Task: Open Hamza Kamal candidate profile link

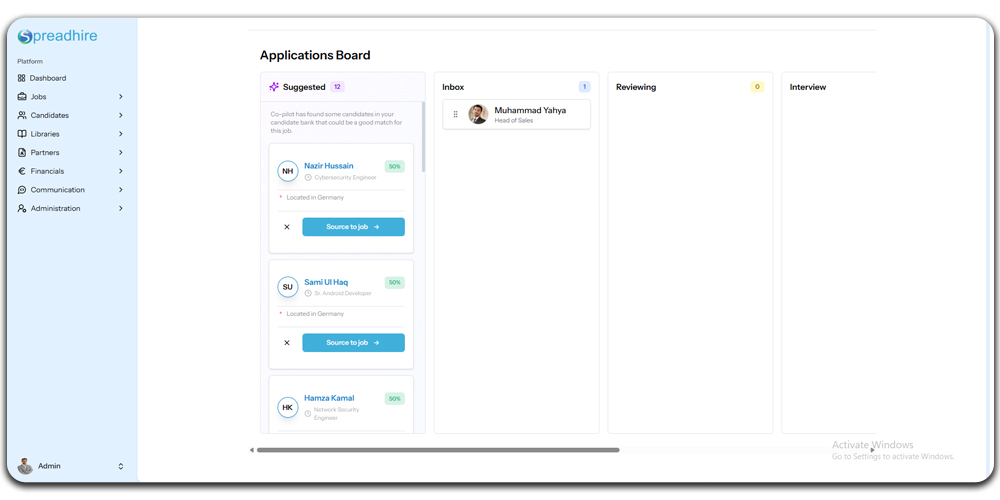Action: pos(329,398)
